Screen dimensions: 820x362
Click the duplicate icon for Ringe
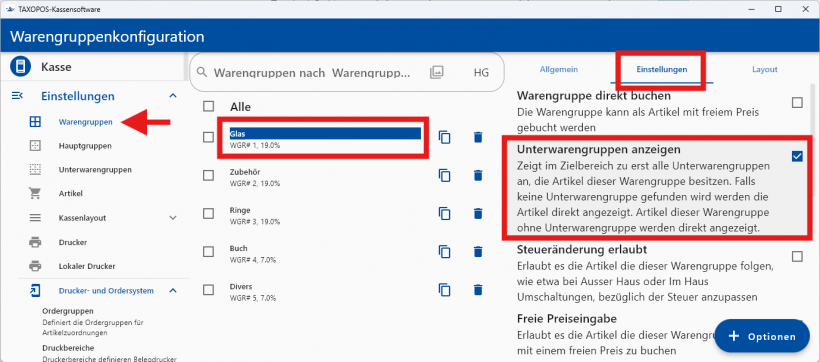[445, 213]
